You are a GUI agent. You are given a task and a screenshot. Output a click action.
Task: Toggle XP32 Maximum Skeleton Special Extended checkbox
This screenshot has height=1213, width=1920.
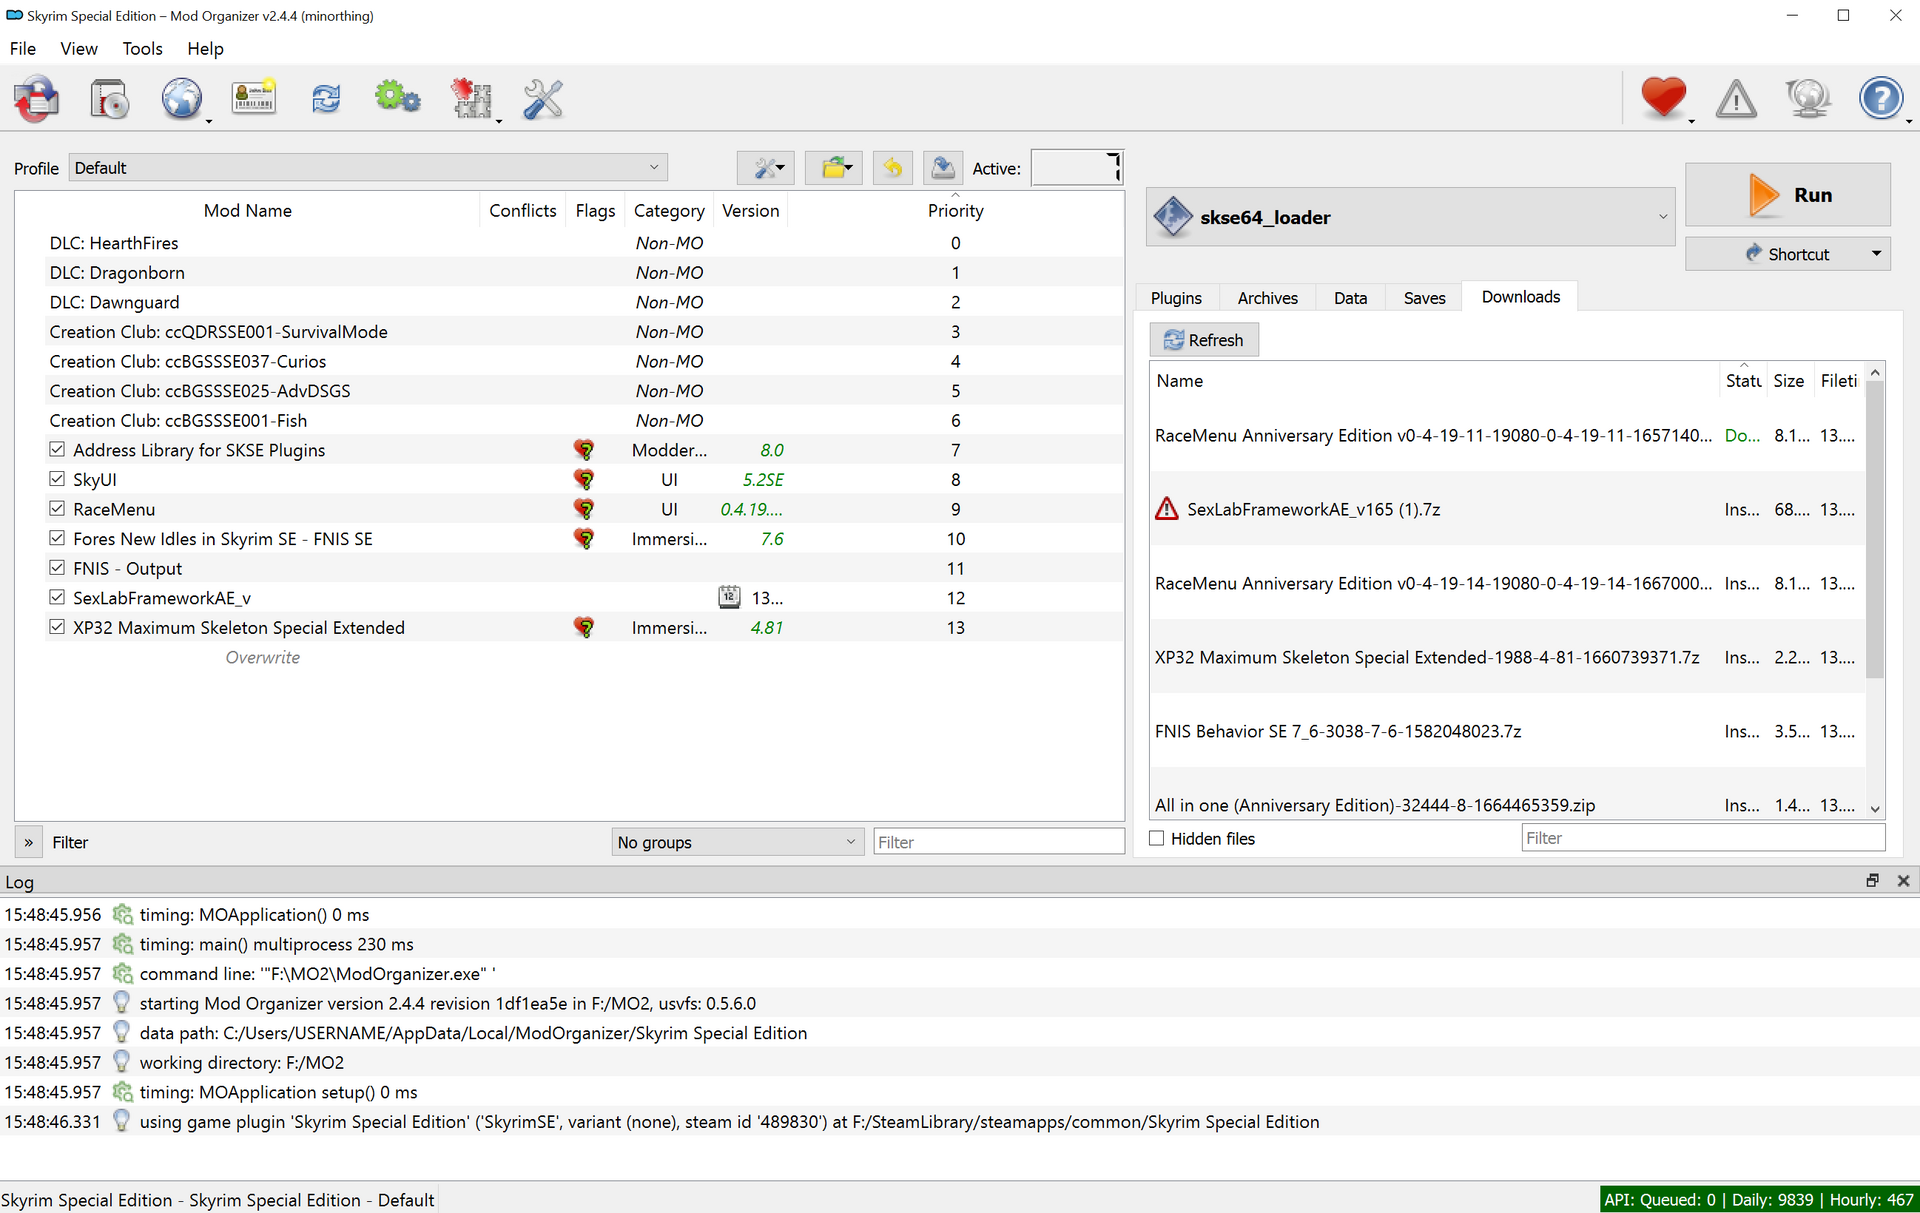57,628
